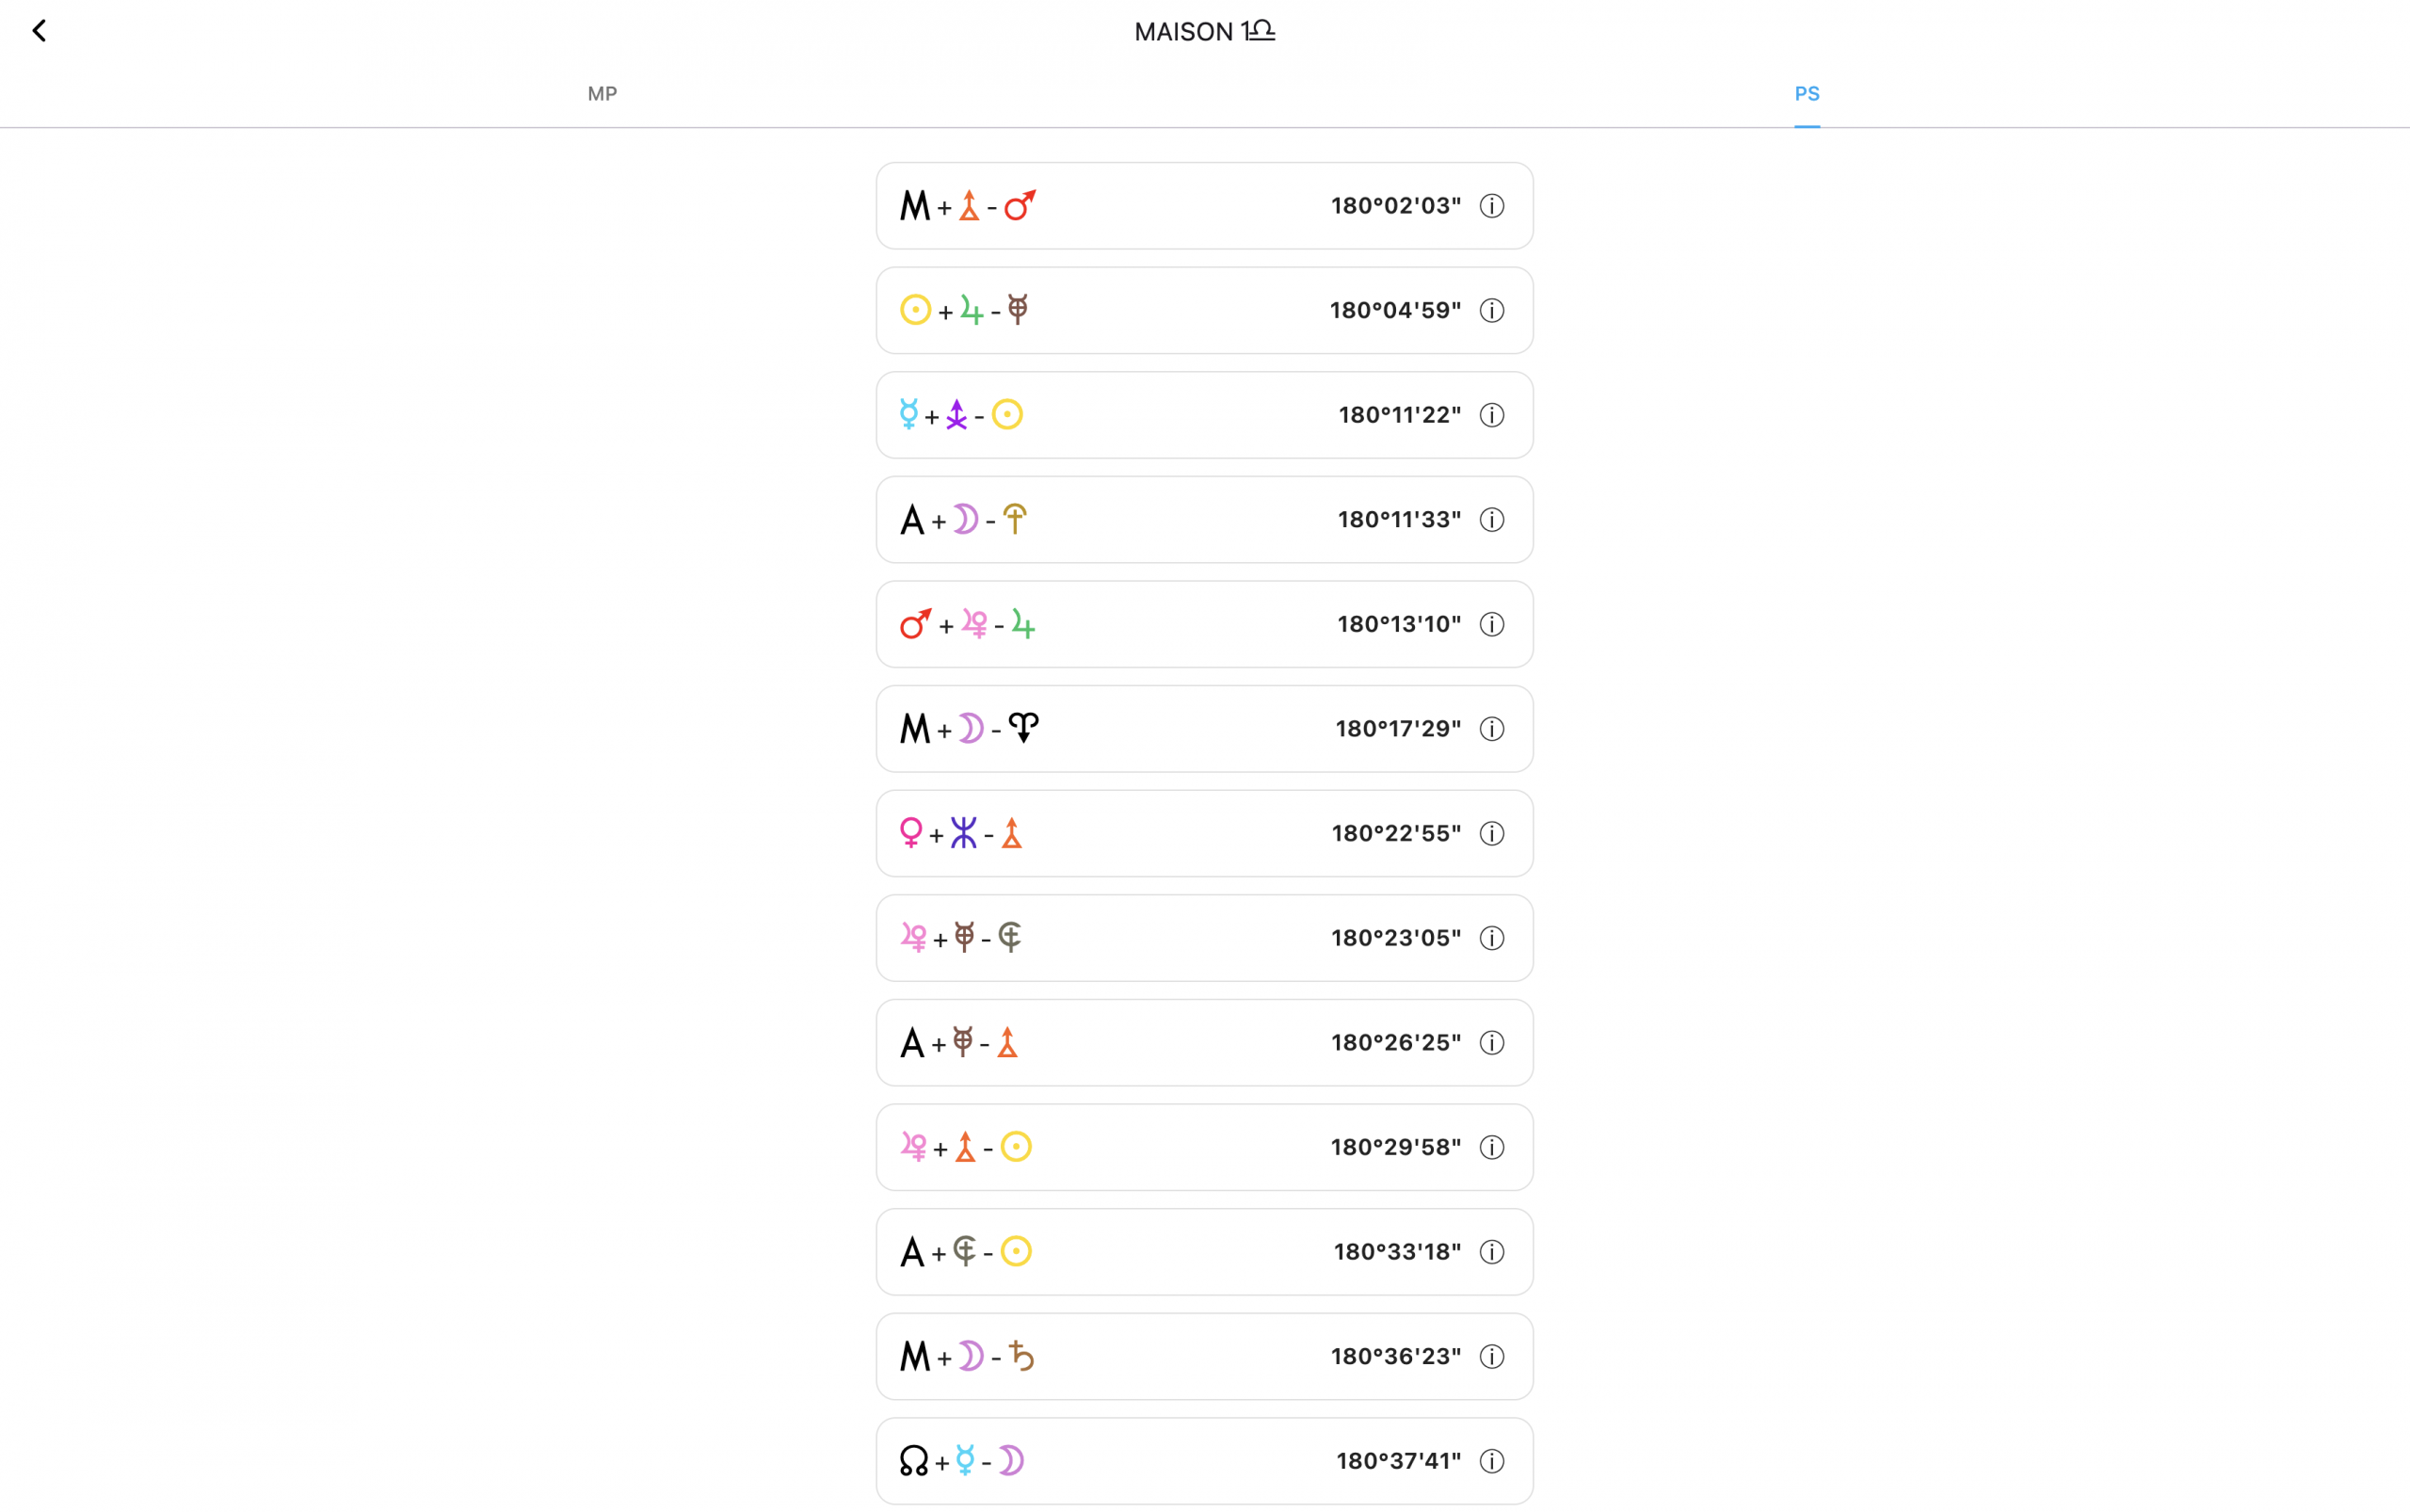Viewport: 2410px width, 1512px height.
Task: Tap info icon next to 180°37'41"
Action: click(1491, 1461)
